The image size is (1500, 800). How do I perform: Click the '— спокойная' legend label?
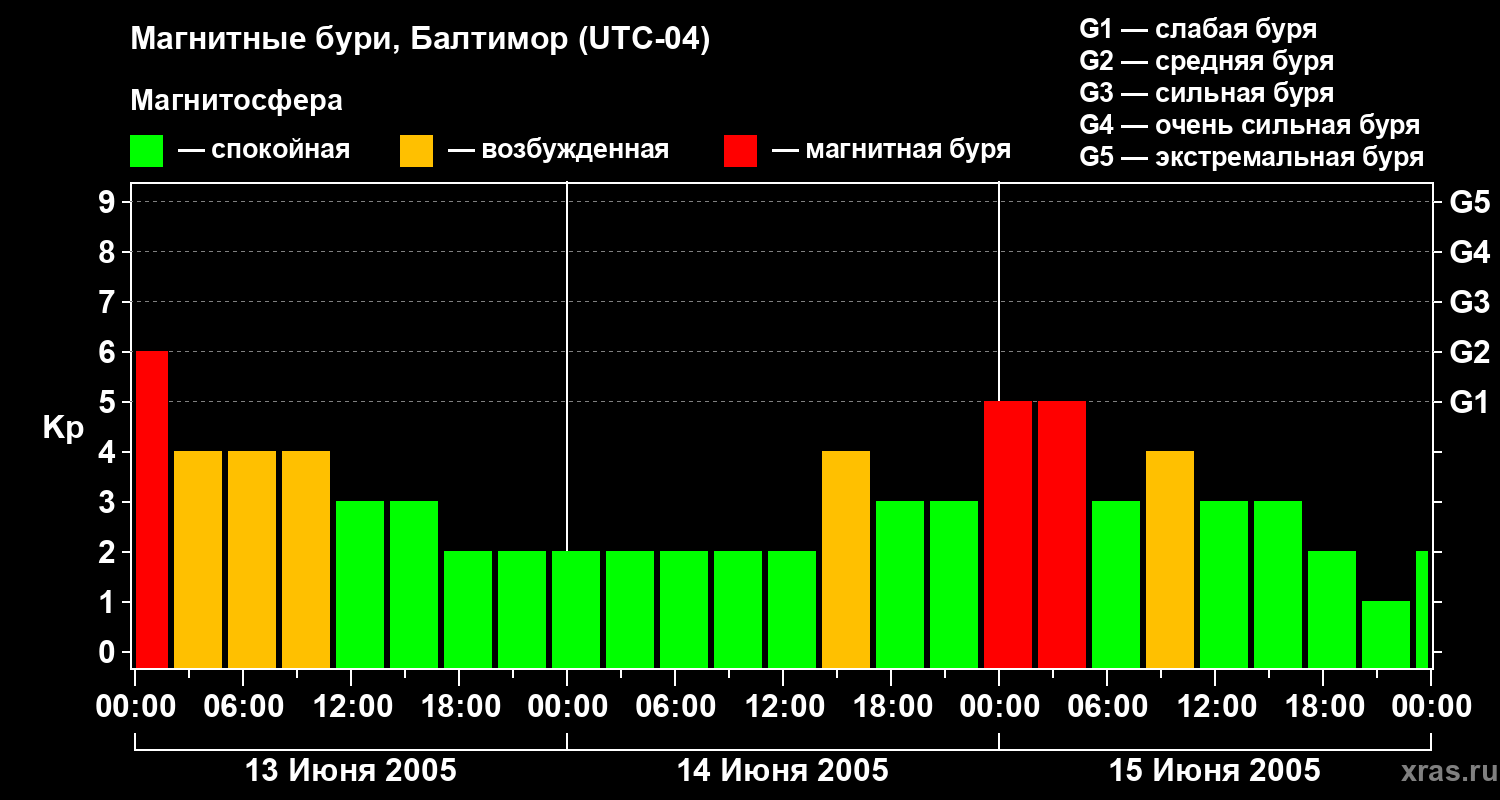coord(264,150)
